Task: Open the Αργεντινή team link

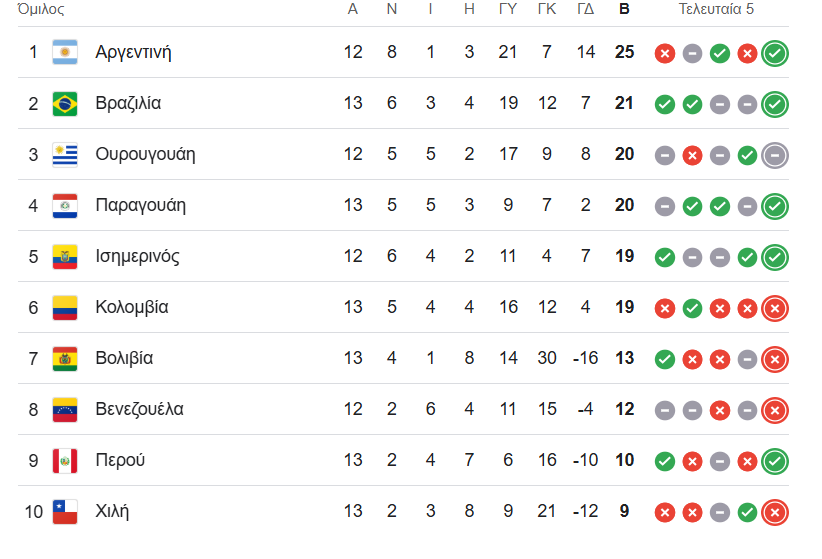Action: pos(133,52)
